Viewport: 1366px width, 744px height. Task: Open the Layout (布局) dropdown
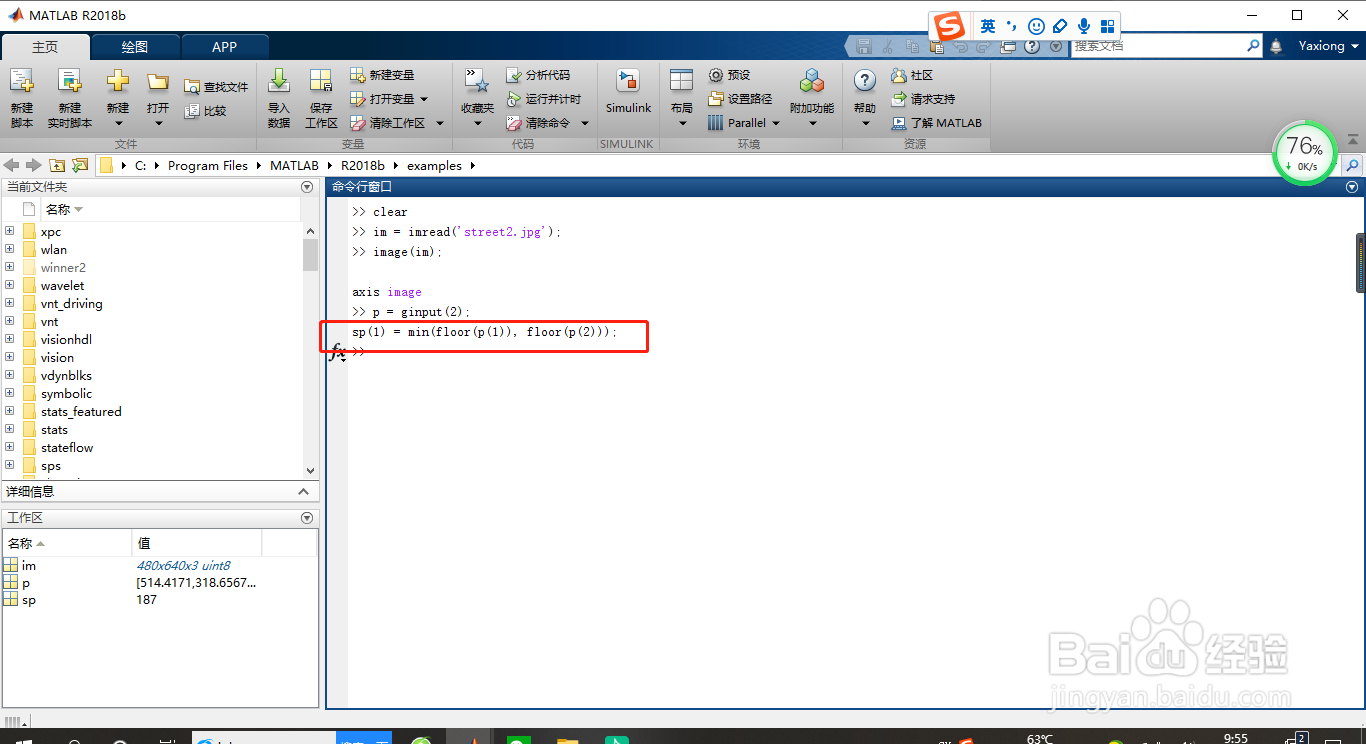point(682,98)
